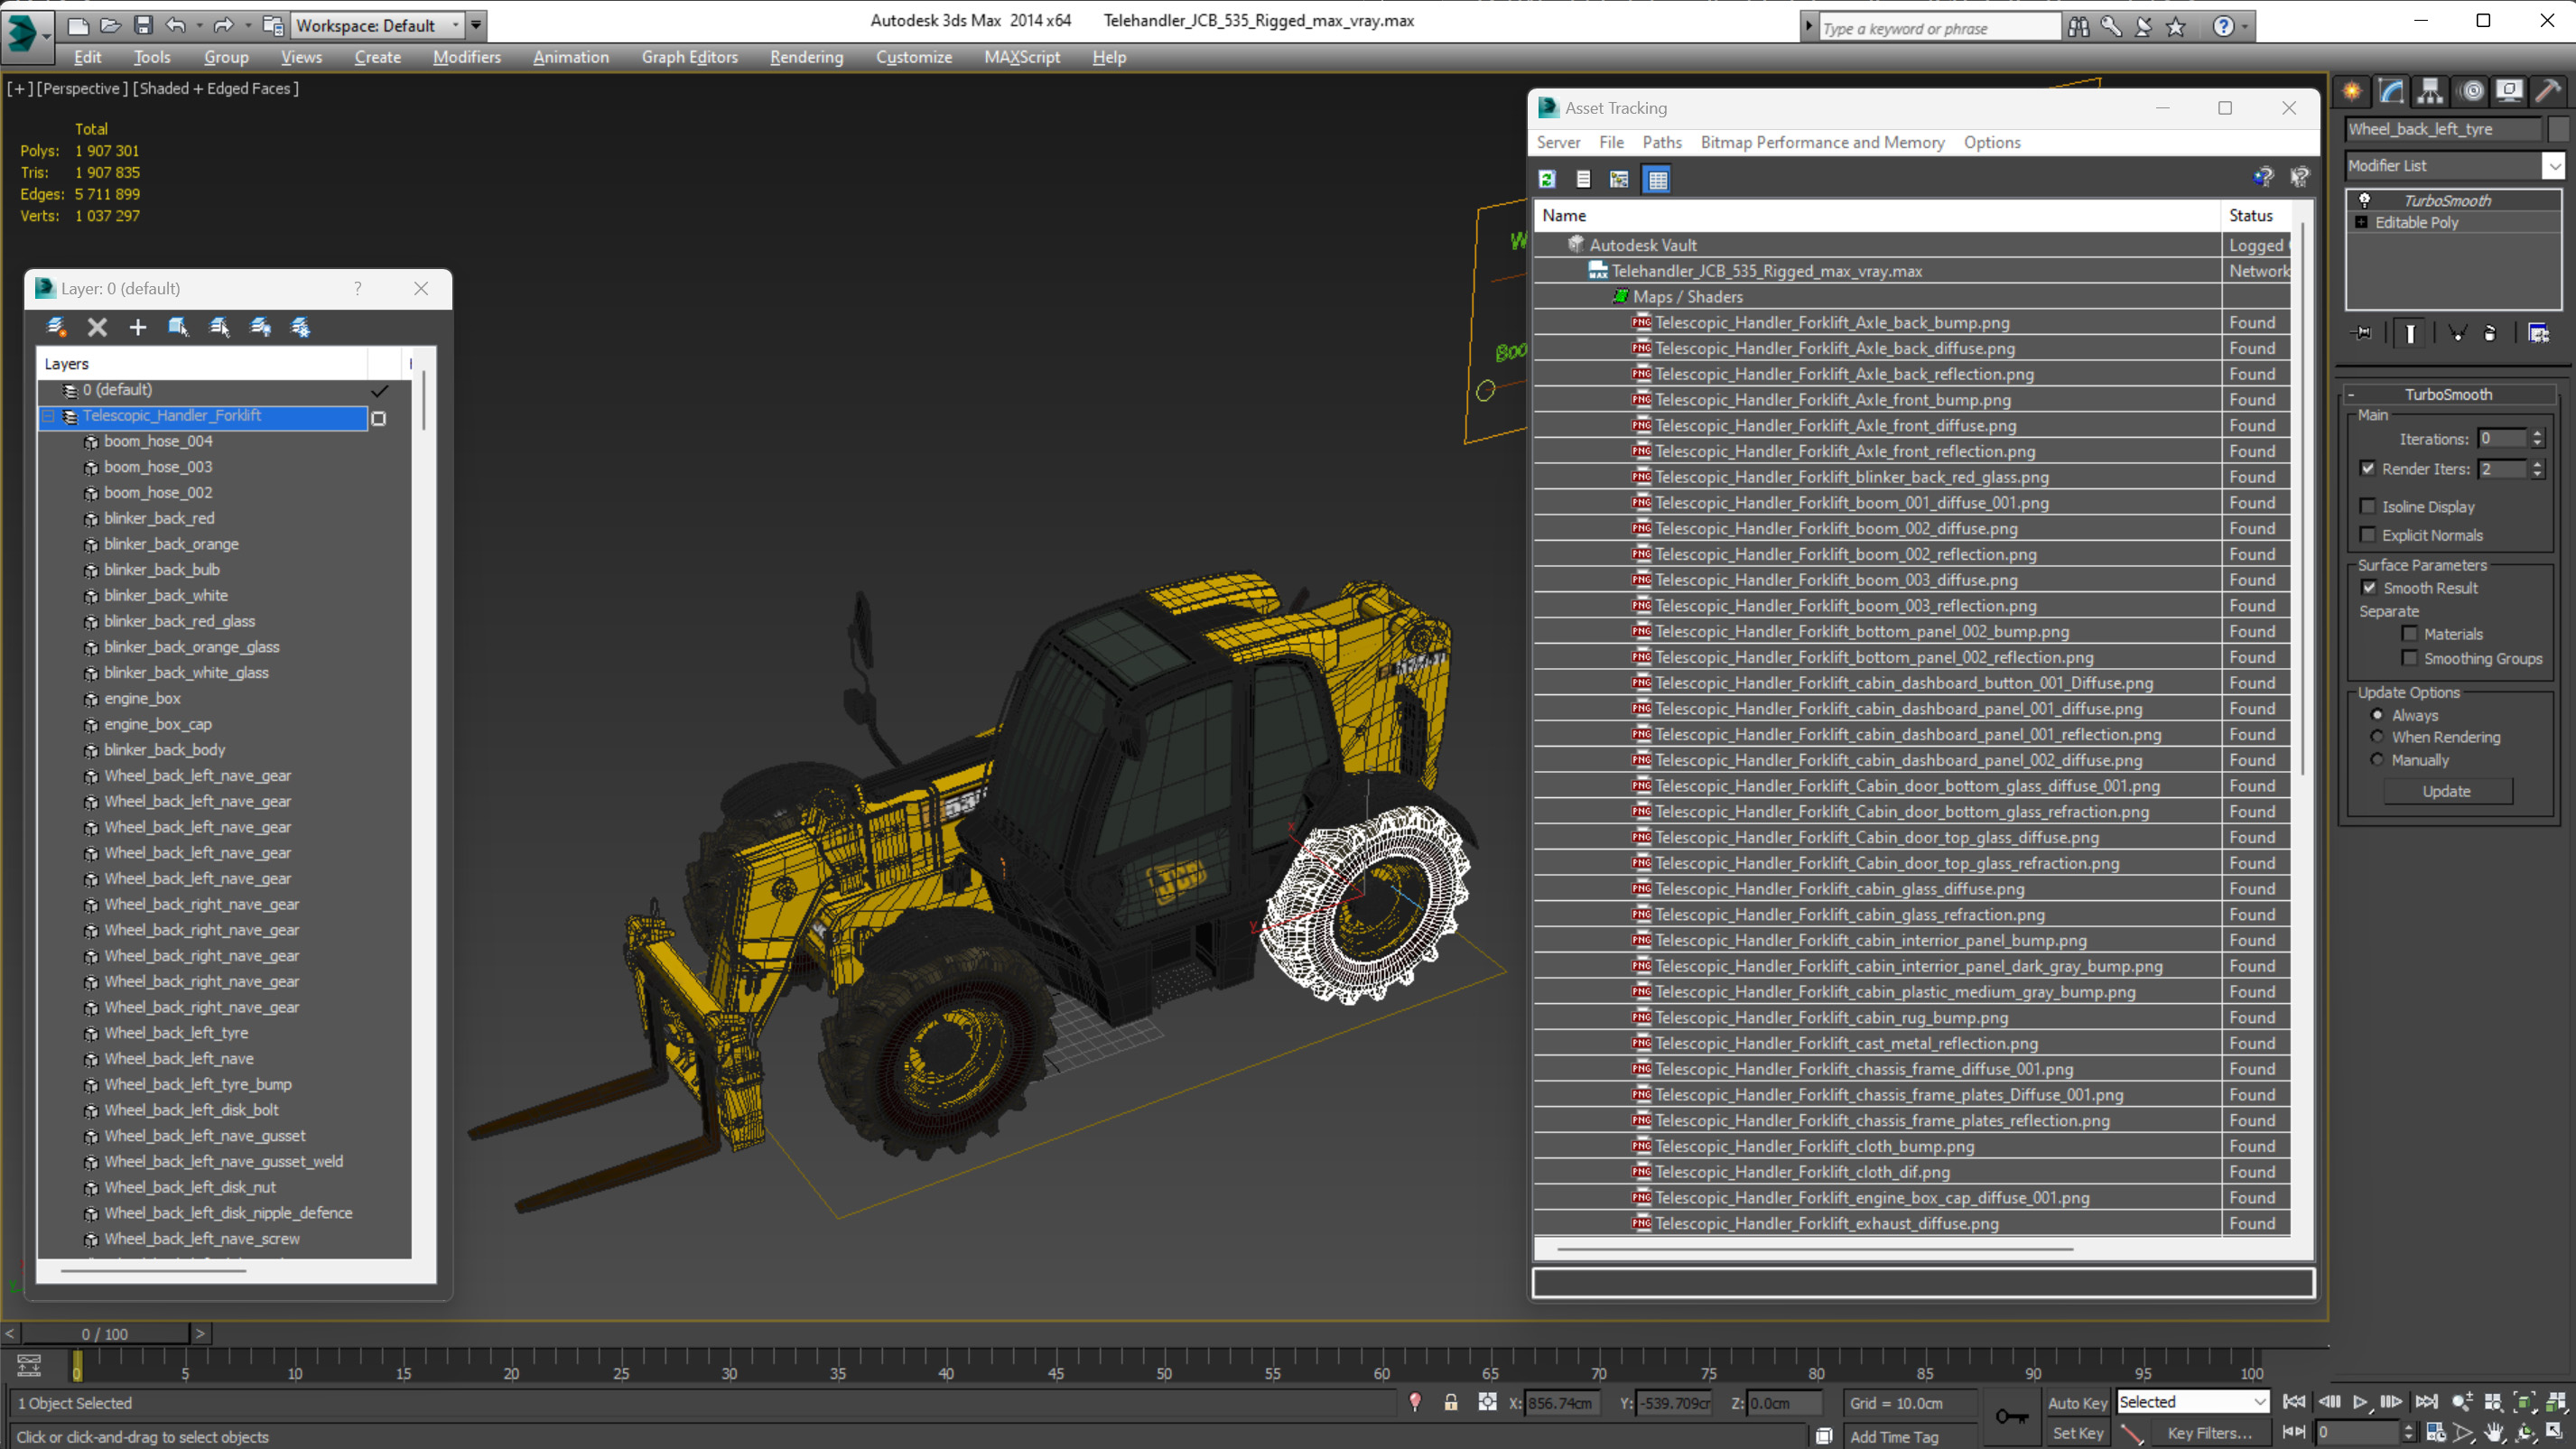Click the Pin Stack icon
The height and width of the screenshot is (1449, 2576).
(x=2363, y=333)
